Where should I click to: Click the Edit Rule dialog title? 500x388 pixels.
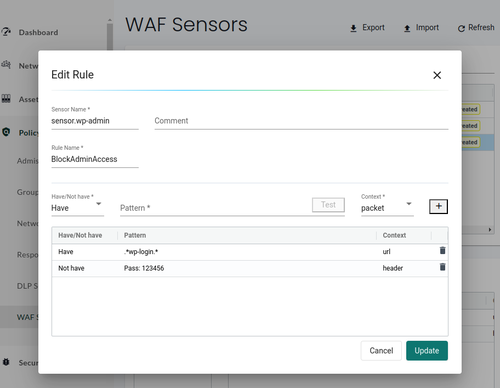[72, 75]
